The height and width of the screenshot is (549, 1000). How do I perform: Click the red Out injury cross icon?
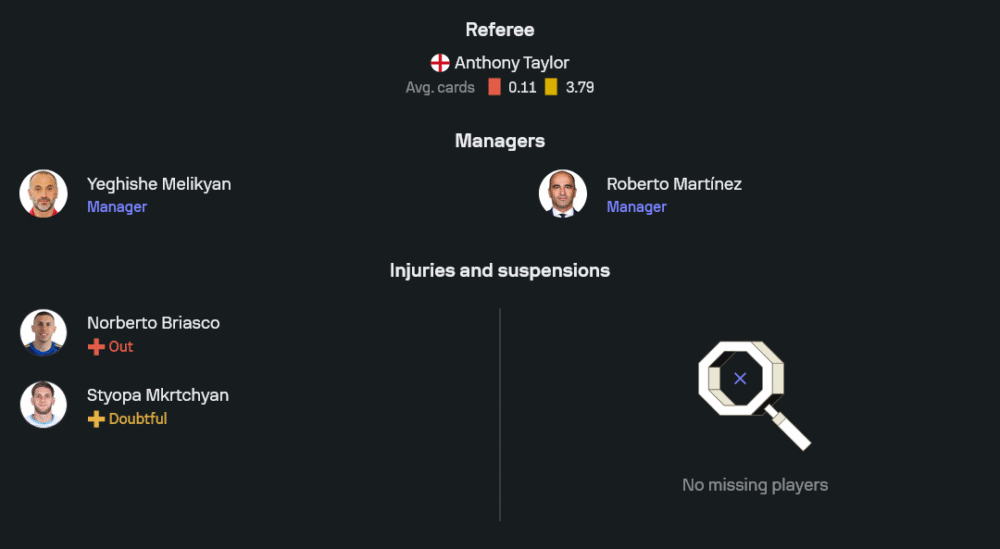pos(96,347)
